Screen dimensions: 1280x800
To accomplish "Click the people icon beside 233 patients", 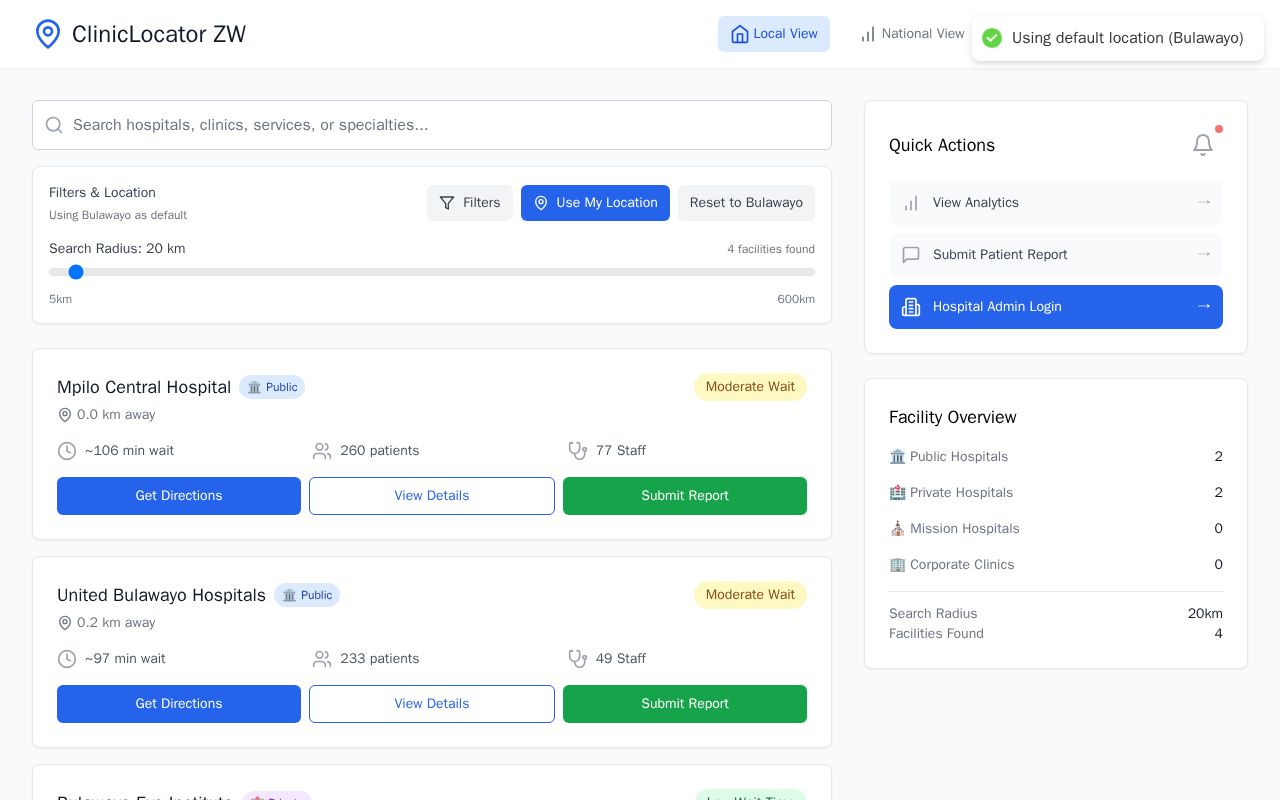I will [322, 659].
